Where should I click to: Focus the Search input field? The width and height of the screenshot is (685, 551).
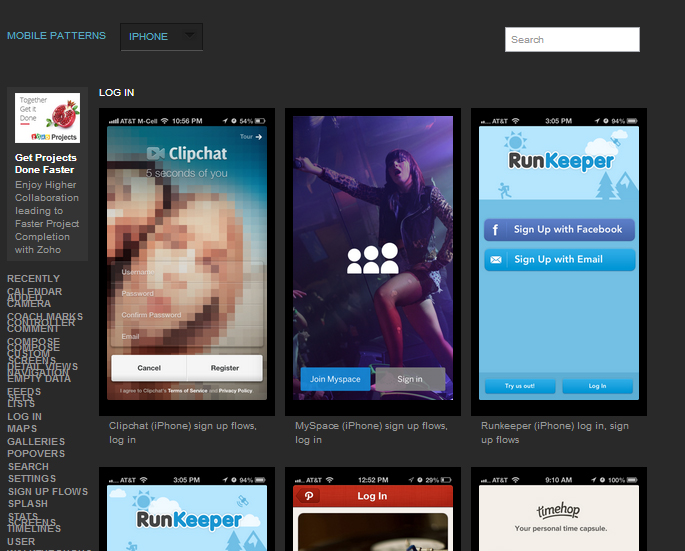click(x=572, y=39)
